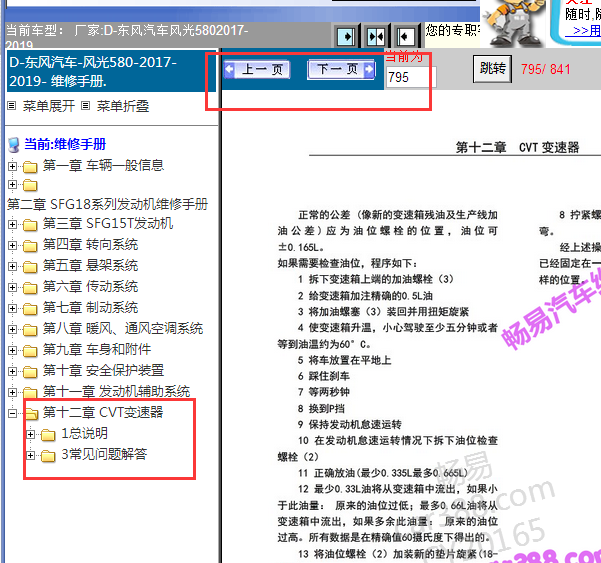Expand 第十章 安全保护装置 node

click(12, 371)
